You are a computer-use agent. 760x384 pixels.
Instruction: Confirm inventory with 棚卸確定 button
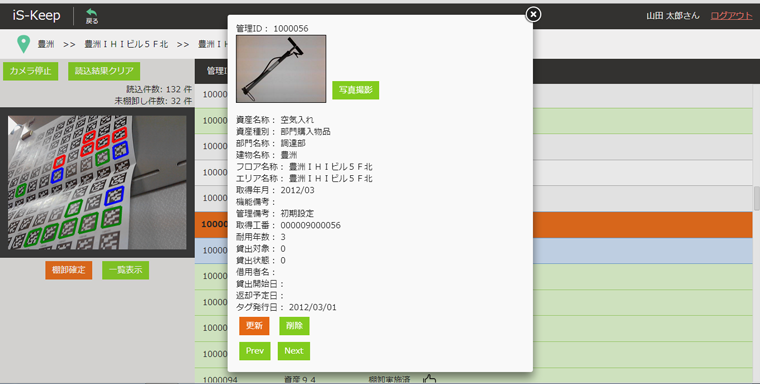pos(69,270)
